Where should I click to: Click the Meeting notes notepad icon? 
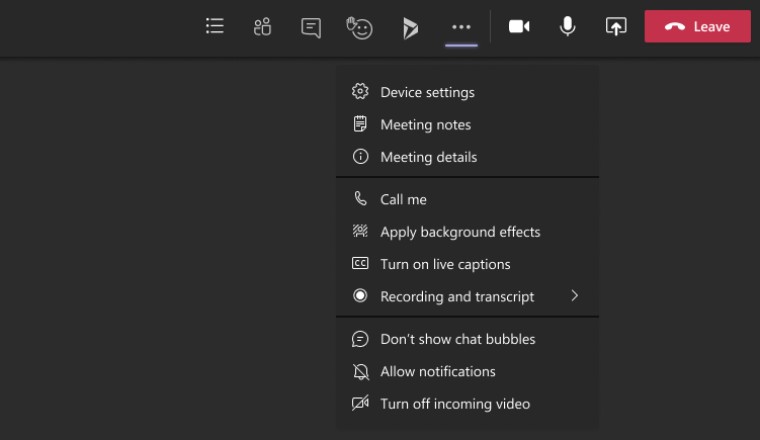pos(360,124)
